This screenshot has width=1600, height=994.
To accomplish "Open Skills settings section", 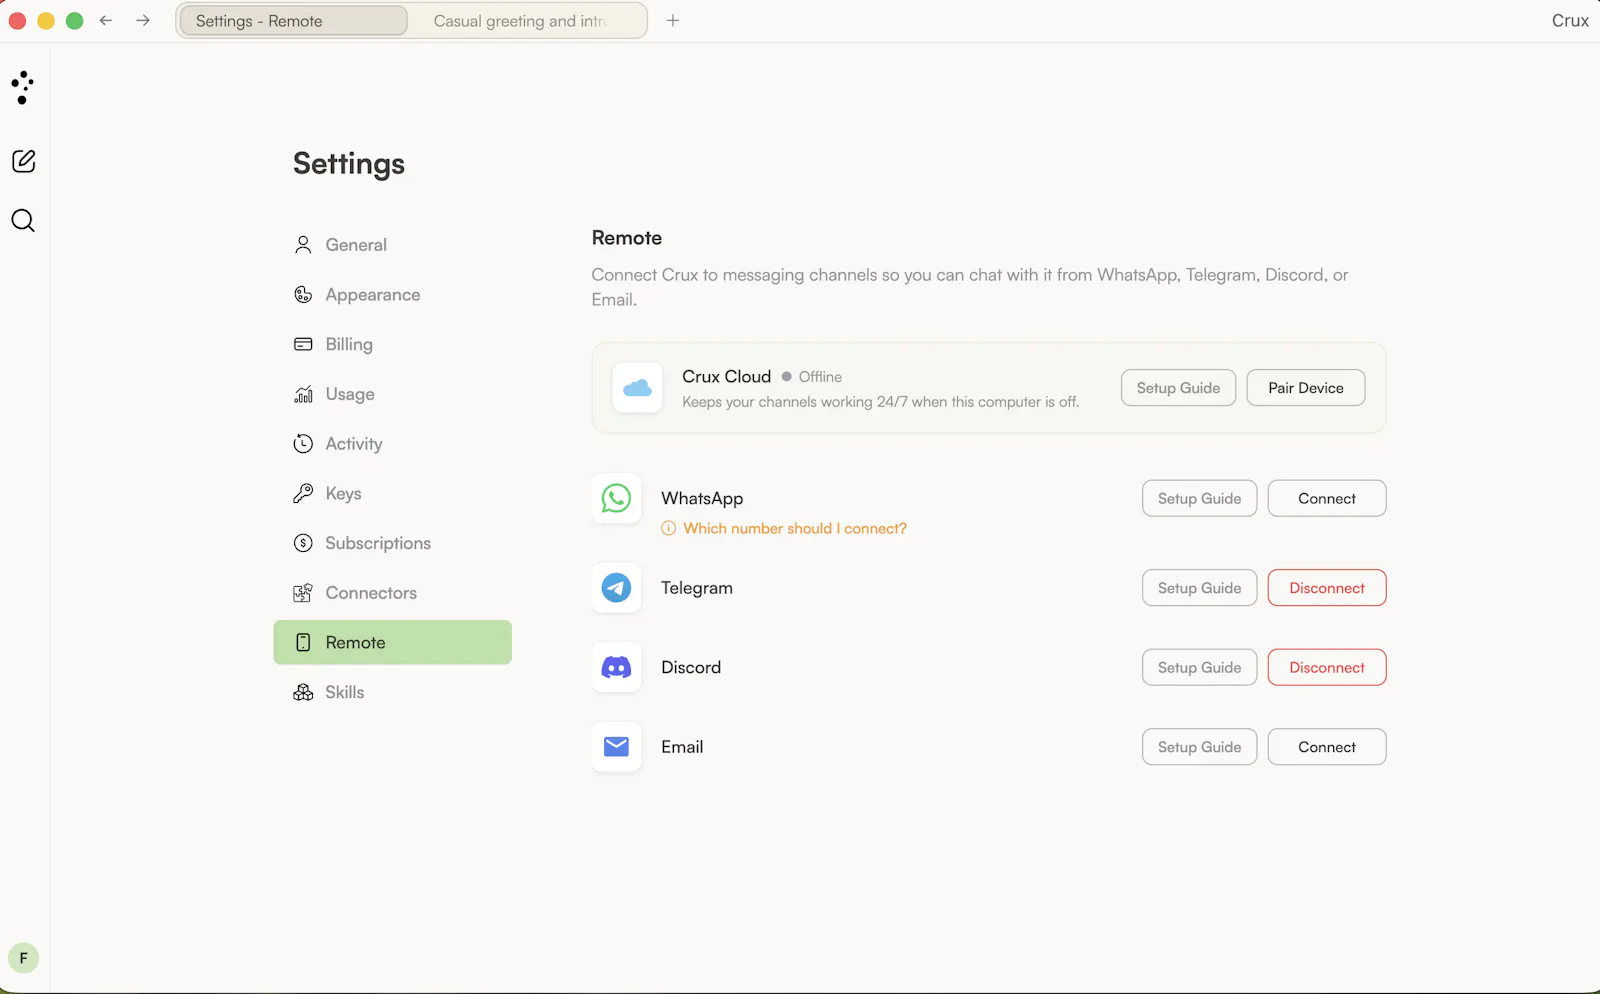I will pyautogui.click(x=392, y=692).
